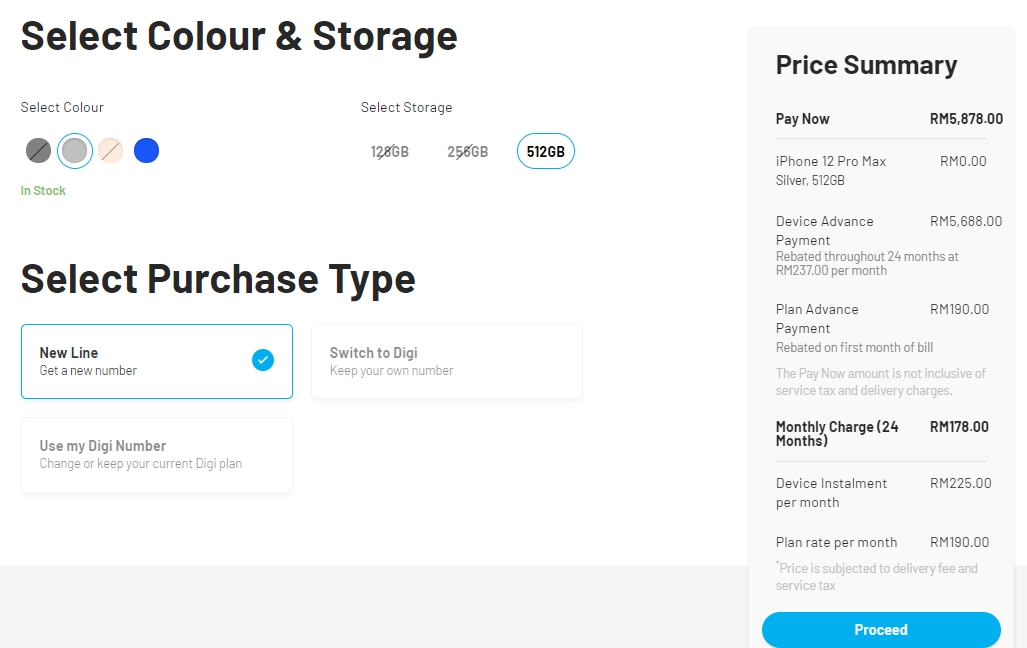Click the Price Summary heading
The height and width of the screenshot is (648, 1027).
coord(866,65)
